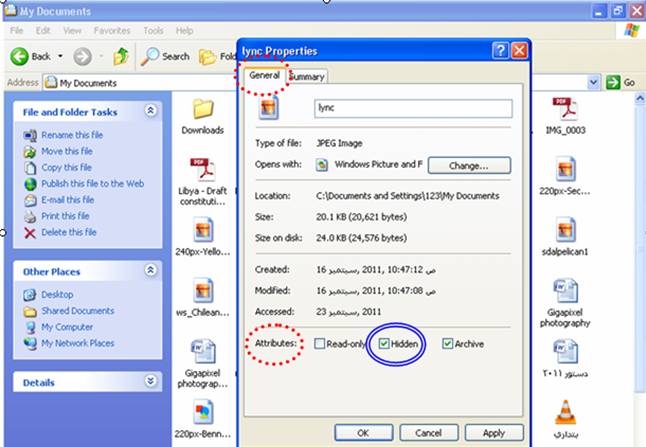Click the globe icon beside Publish this file

pyautogui.click(x=30, y=184)
